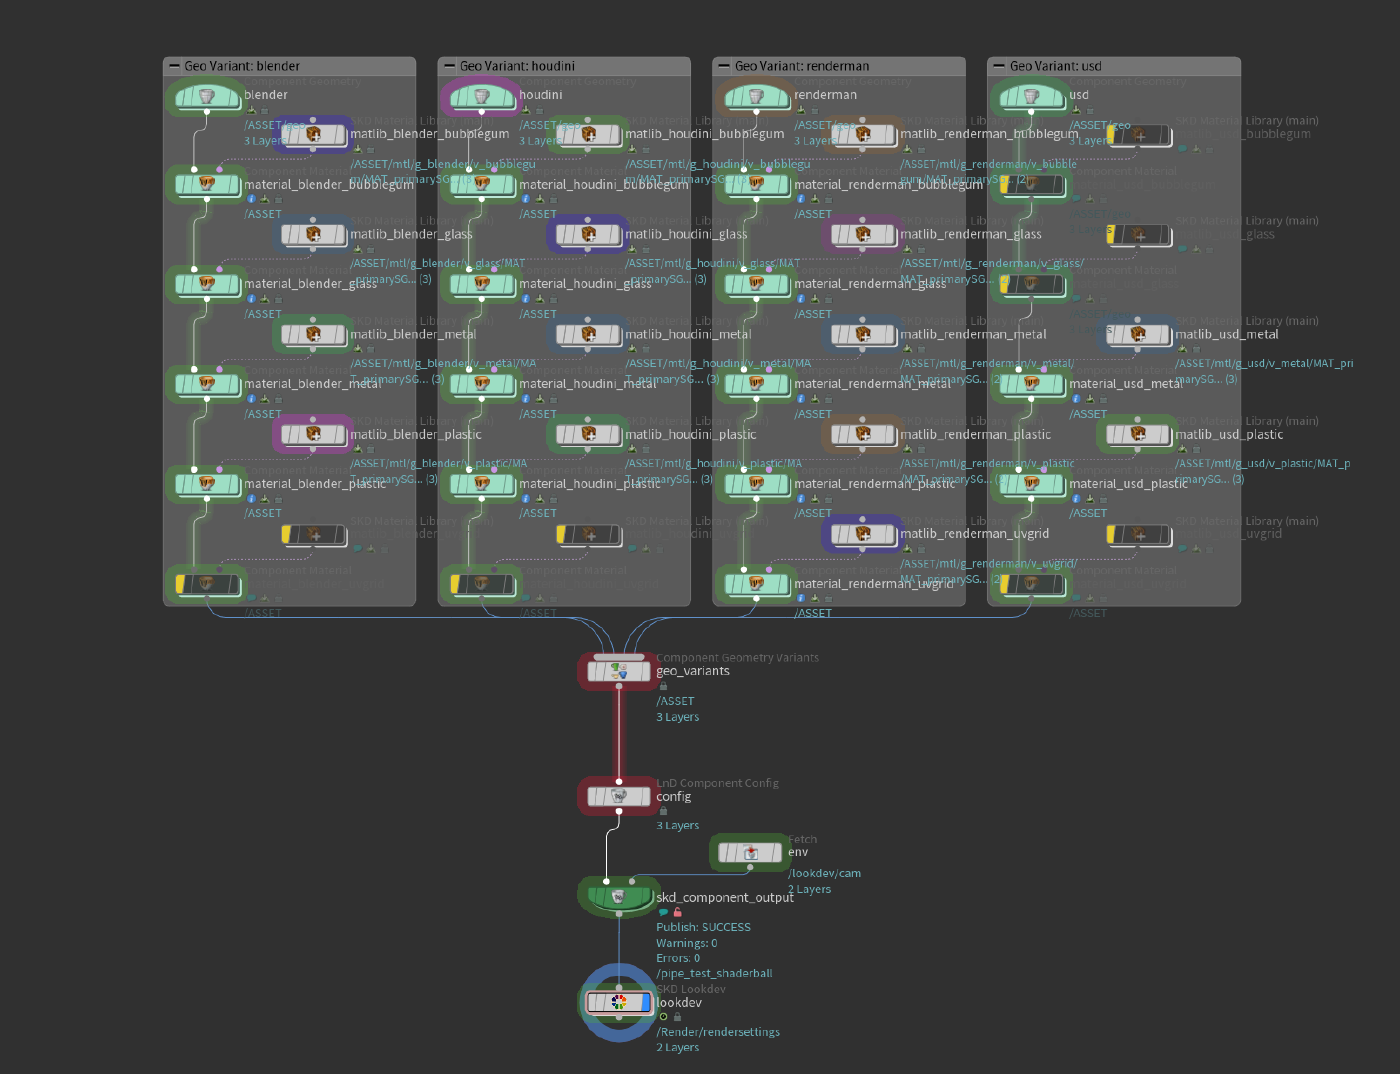1400x1074 pixels.
Task: Select the material_usd_plastic node icon
Action: point(1032,484)
